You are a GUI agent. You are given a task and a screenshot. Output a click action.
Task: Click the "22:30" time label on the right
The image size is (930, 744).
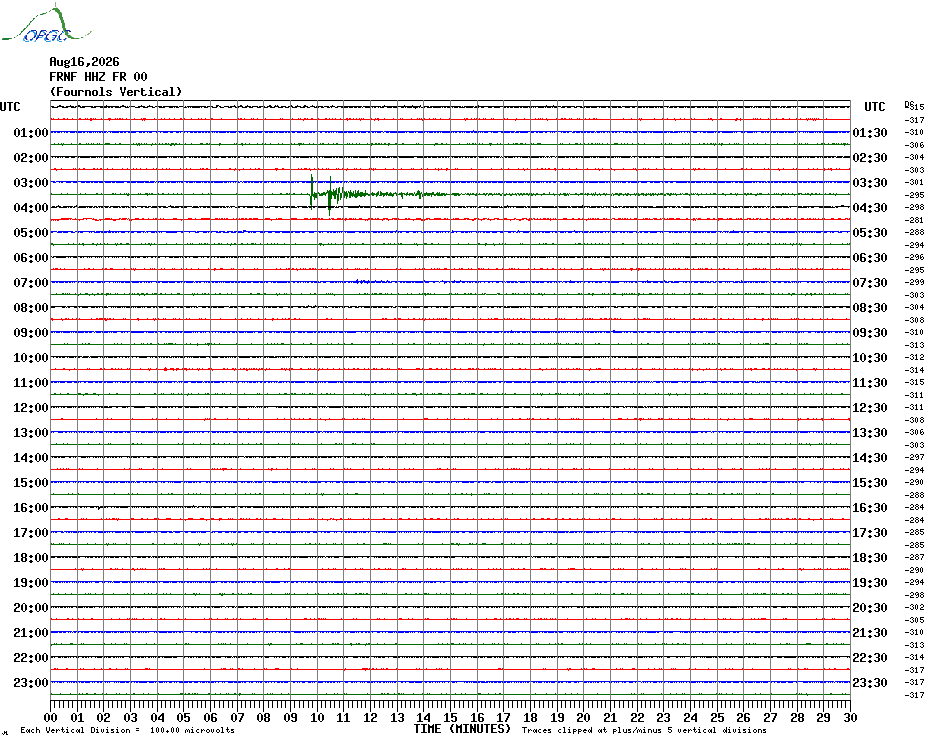click(870, 657)
